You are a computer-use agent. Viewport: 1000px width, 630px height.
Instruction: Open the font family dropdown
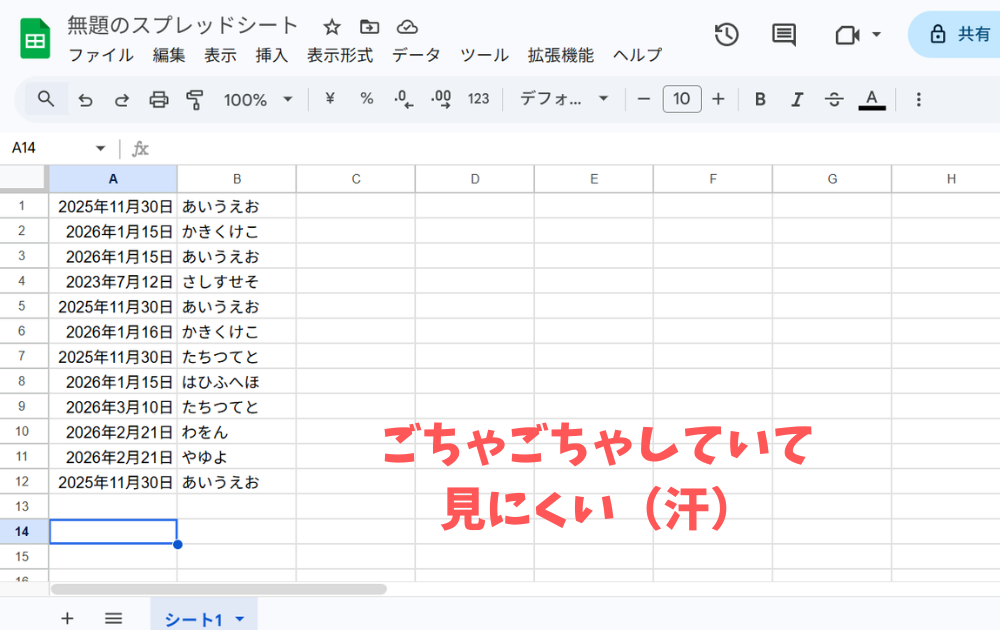tap(564, 99)
